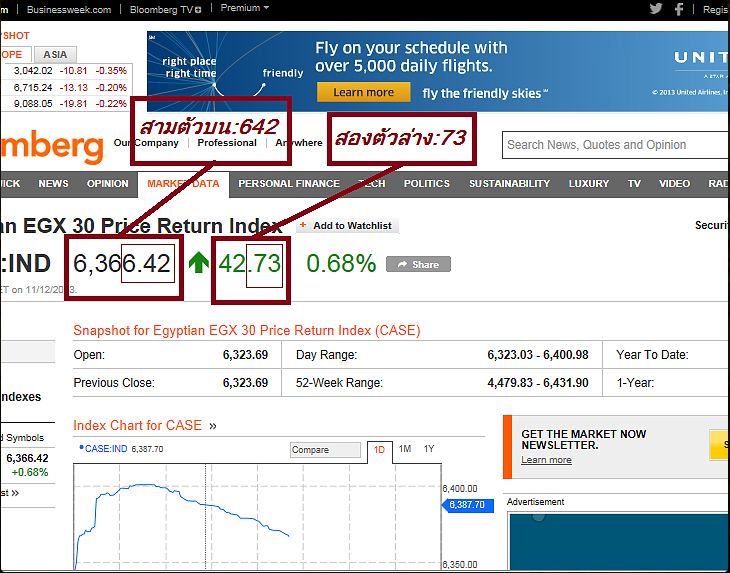Focus the Search News, Quotes and Opinion field
This screenshot has height=573, width=730.
tap(615, 145)
